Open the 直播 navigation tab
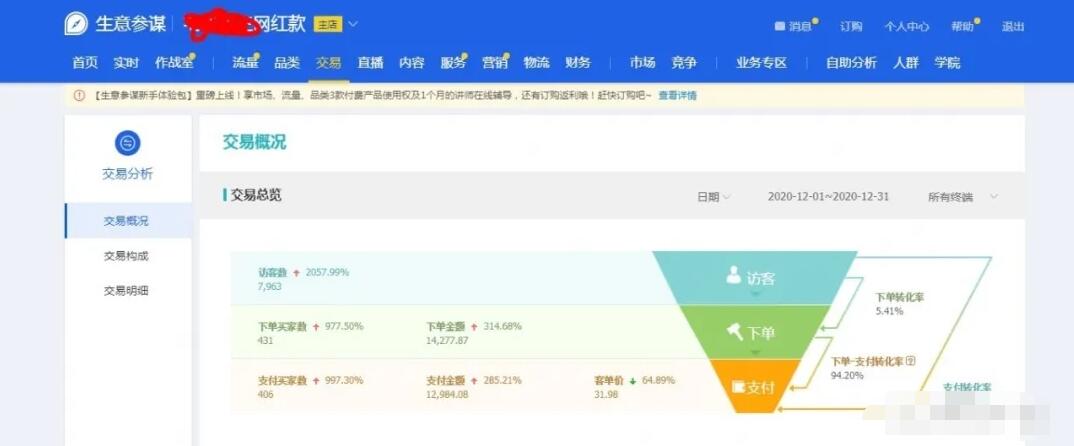The height and width of the screenshot is (446, 1074). (370, 62)
